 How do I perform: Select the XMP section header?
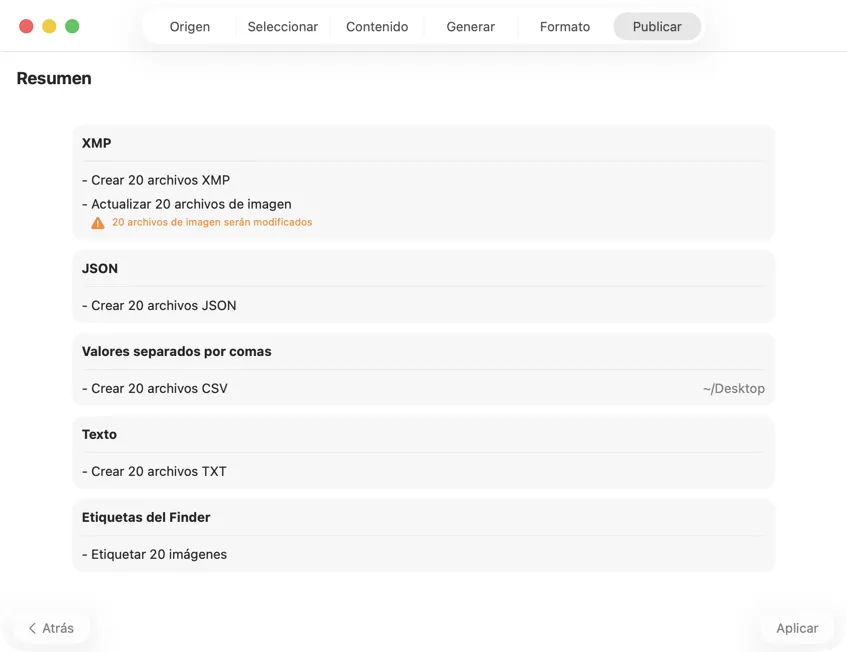tap(97, 143)
